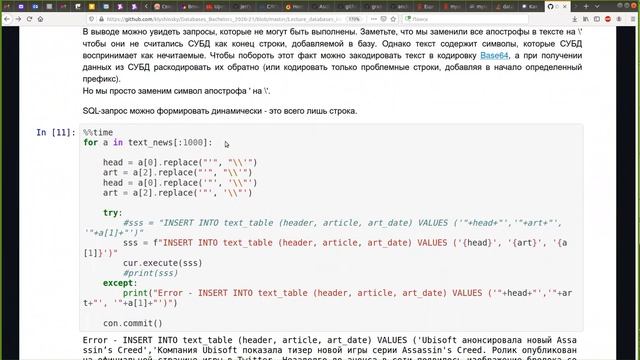This screenshot has height=360, width=640.
Task: Open the tracking protection shield icon
Action: (x=92, y=19)
